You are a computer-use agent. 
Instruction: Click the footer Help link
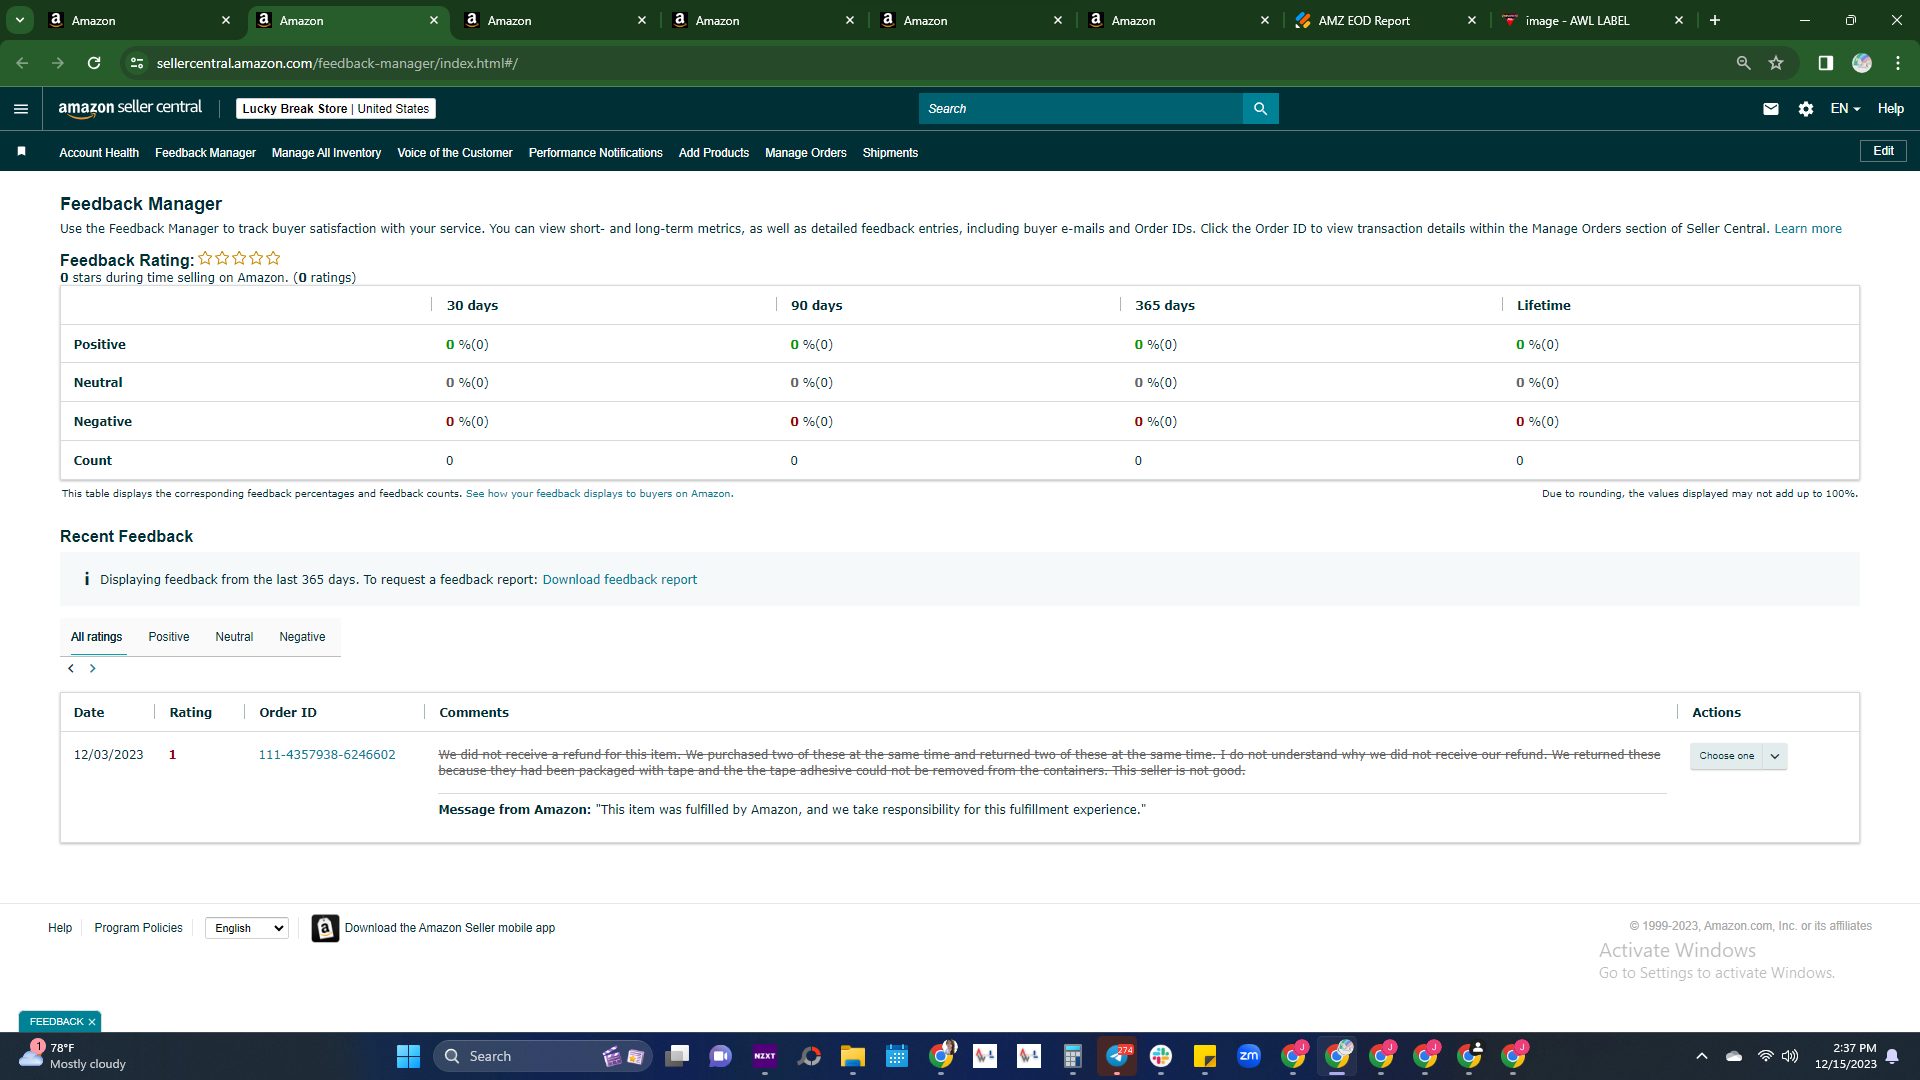(x=60, y=928)
